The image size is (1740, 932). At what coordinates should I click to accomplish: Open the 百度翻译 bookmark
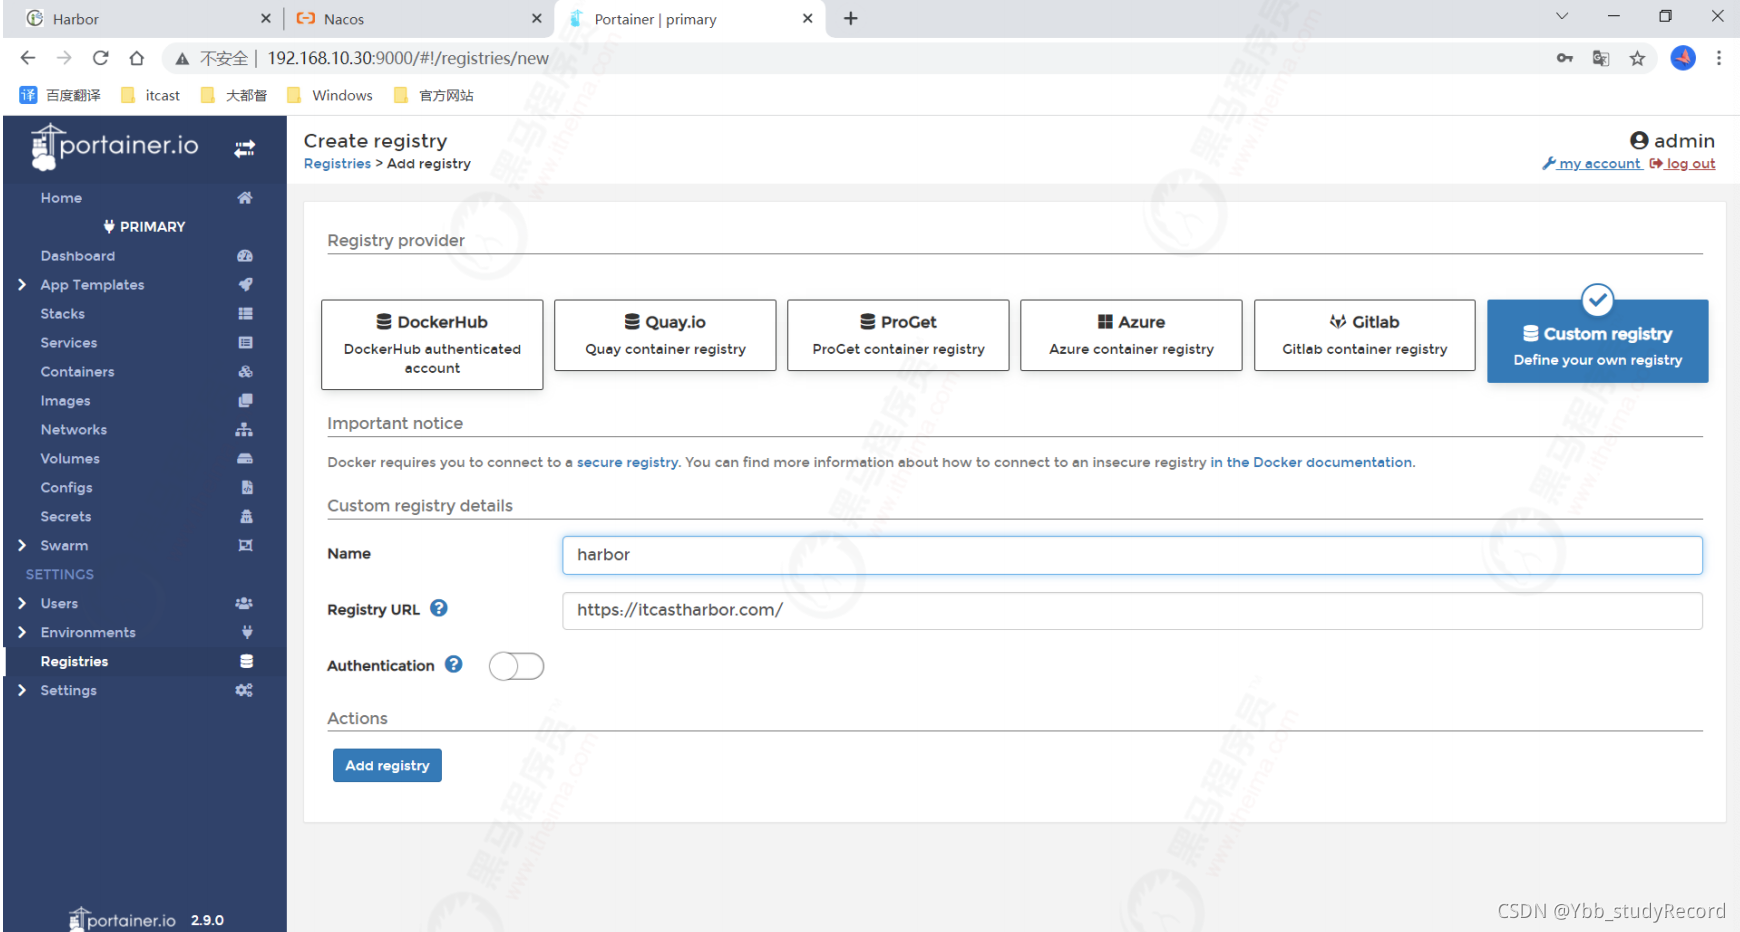pyautogui.click(x=60, y=95)
